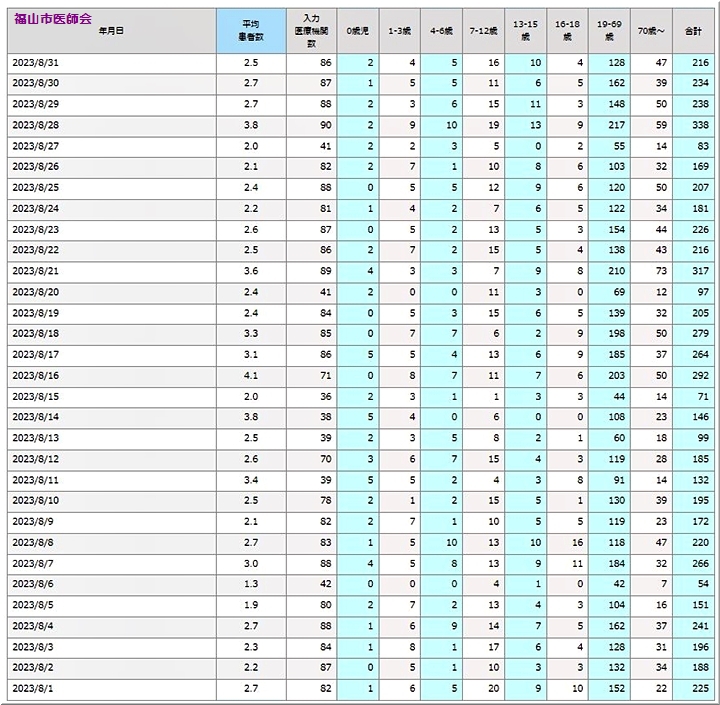Image resolution: width=720 pixels, height=705 pixels.
Task: Select the 2023/8/31 date cell
Action: click(35, 63)
